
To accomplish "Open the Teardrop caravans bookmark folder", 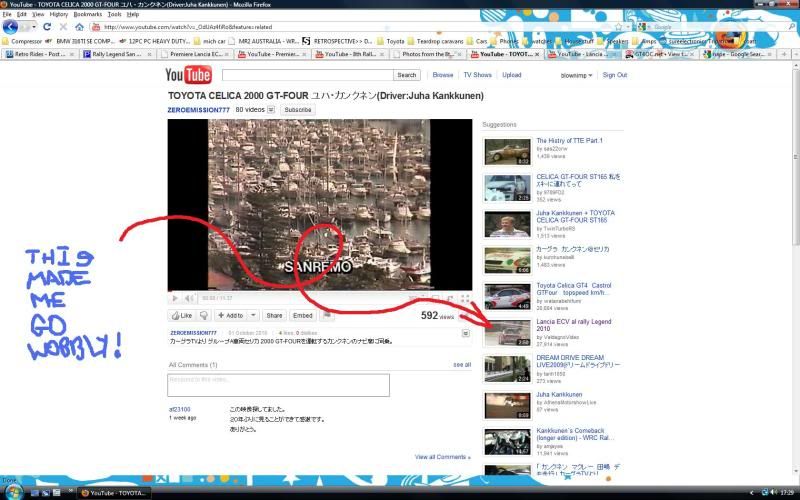I will 435,41.
